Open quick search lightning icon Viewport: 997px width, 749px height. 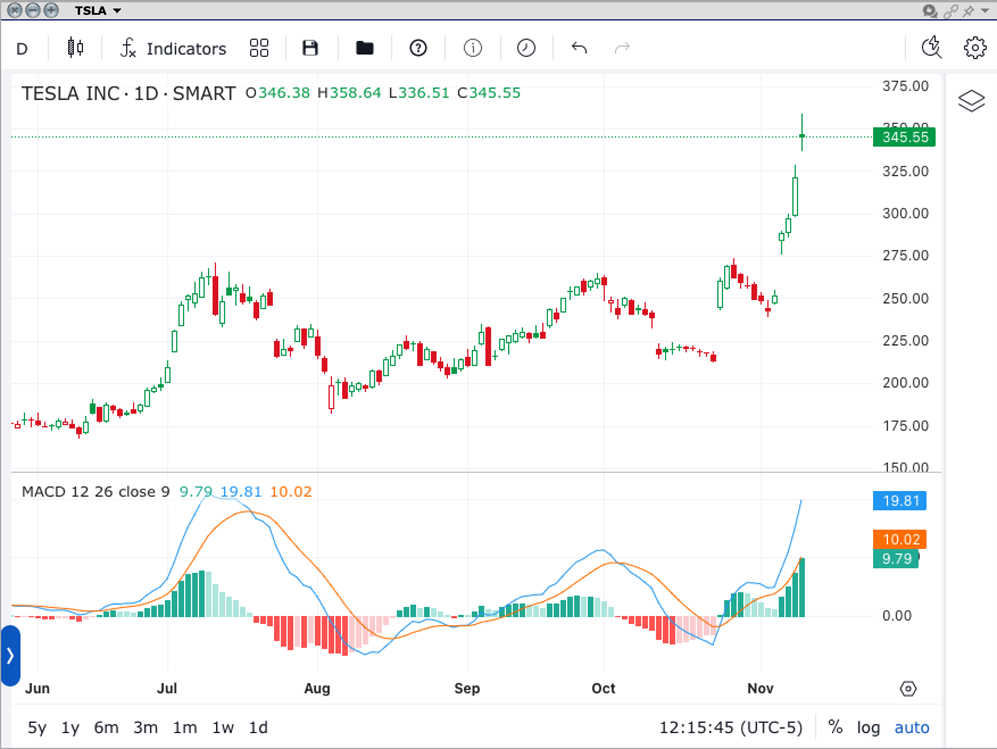click(932, 48)
